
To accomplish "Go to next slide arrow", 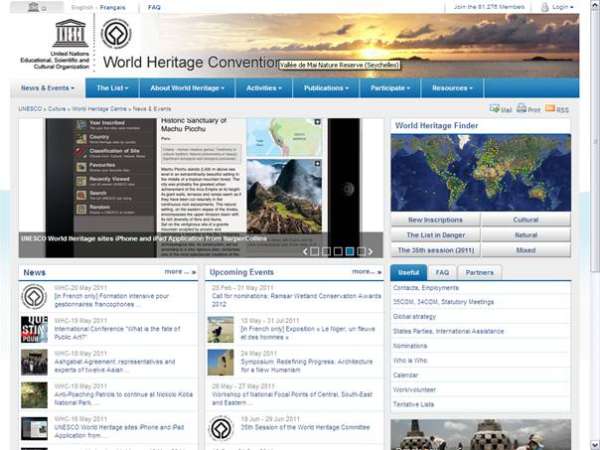I will tap(370, 251).
